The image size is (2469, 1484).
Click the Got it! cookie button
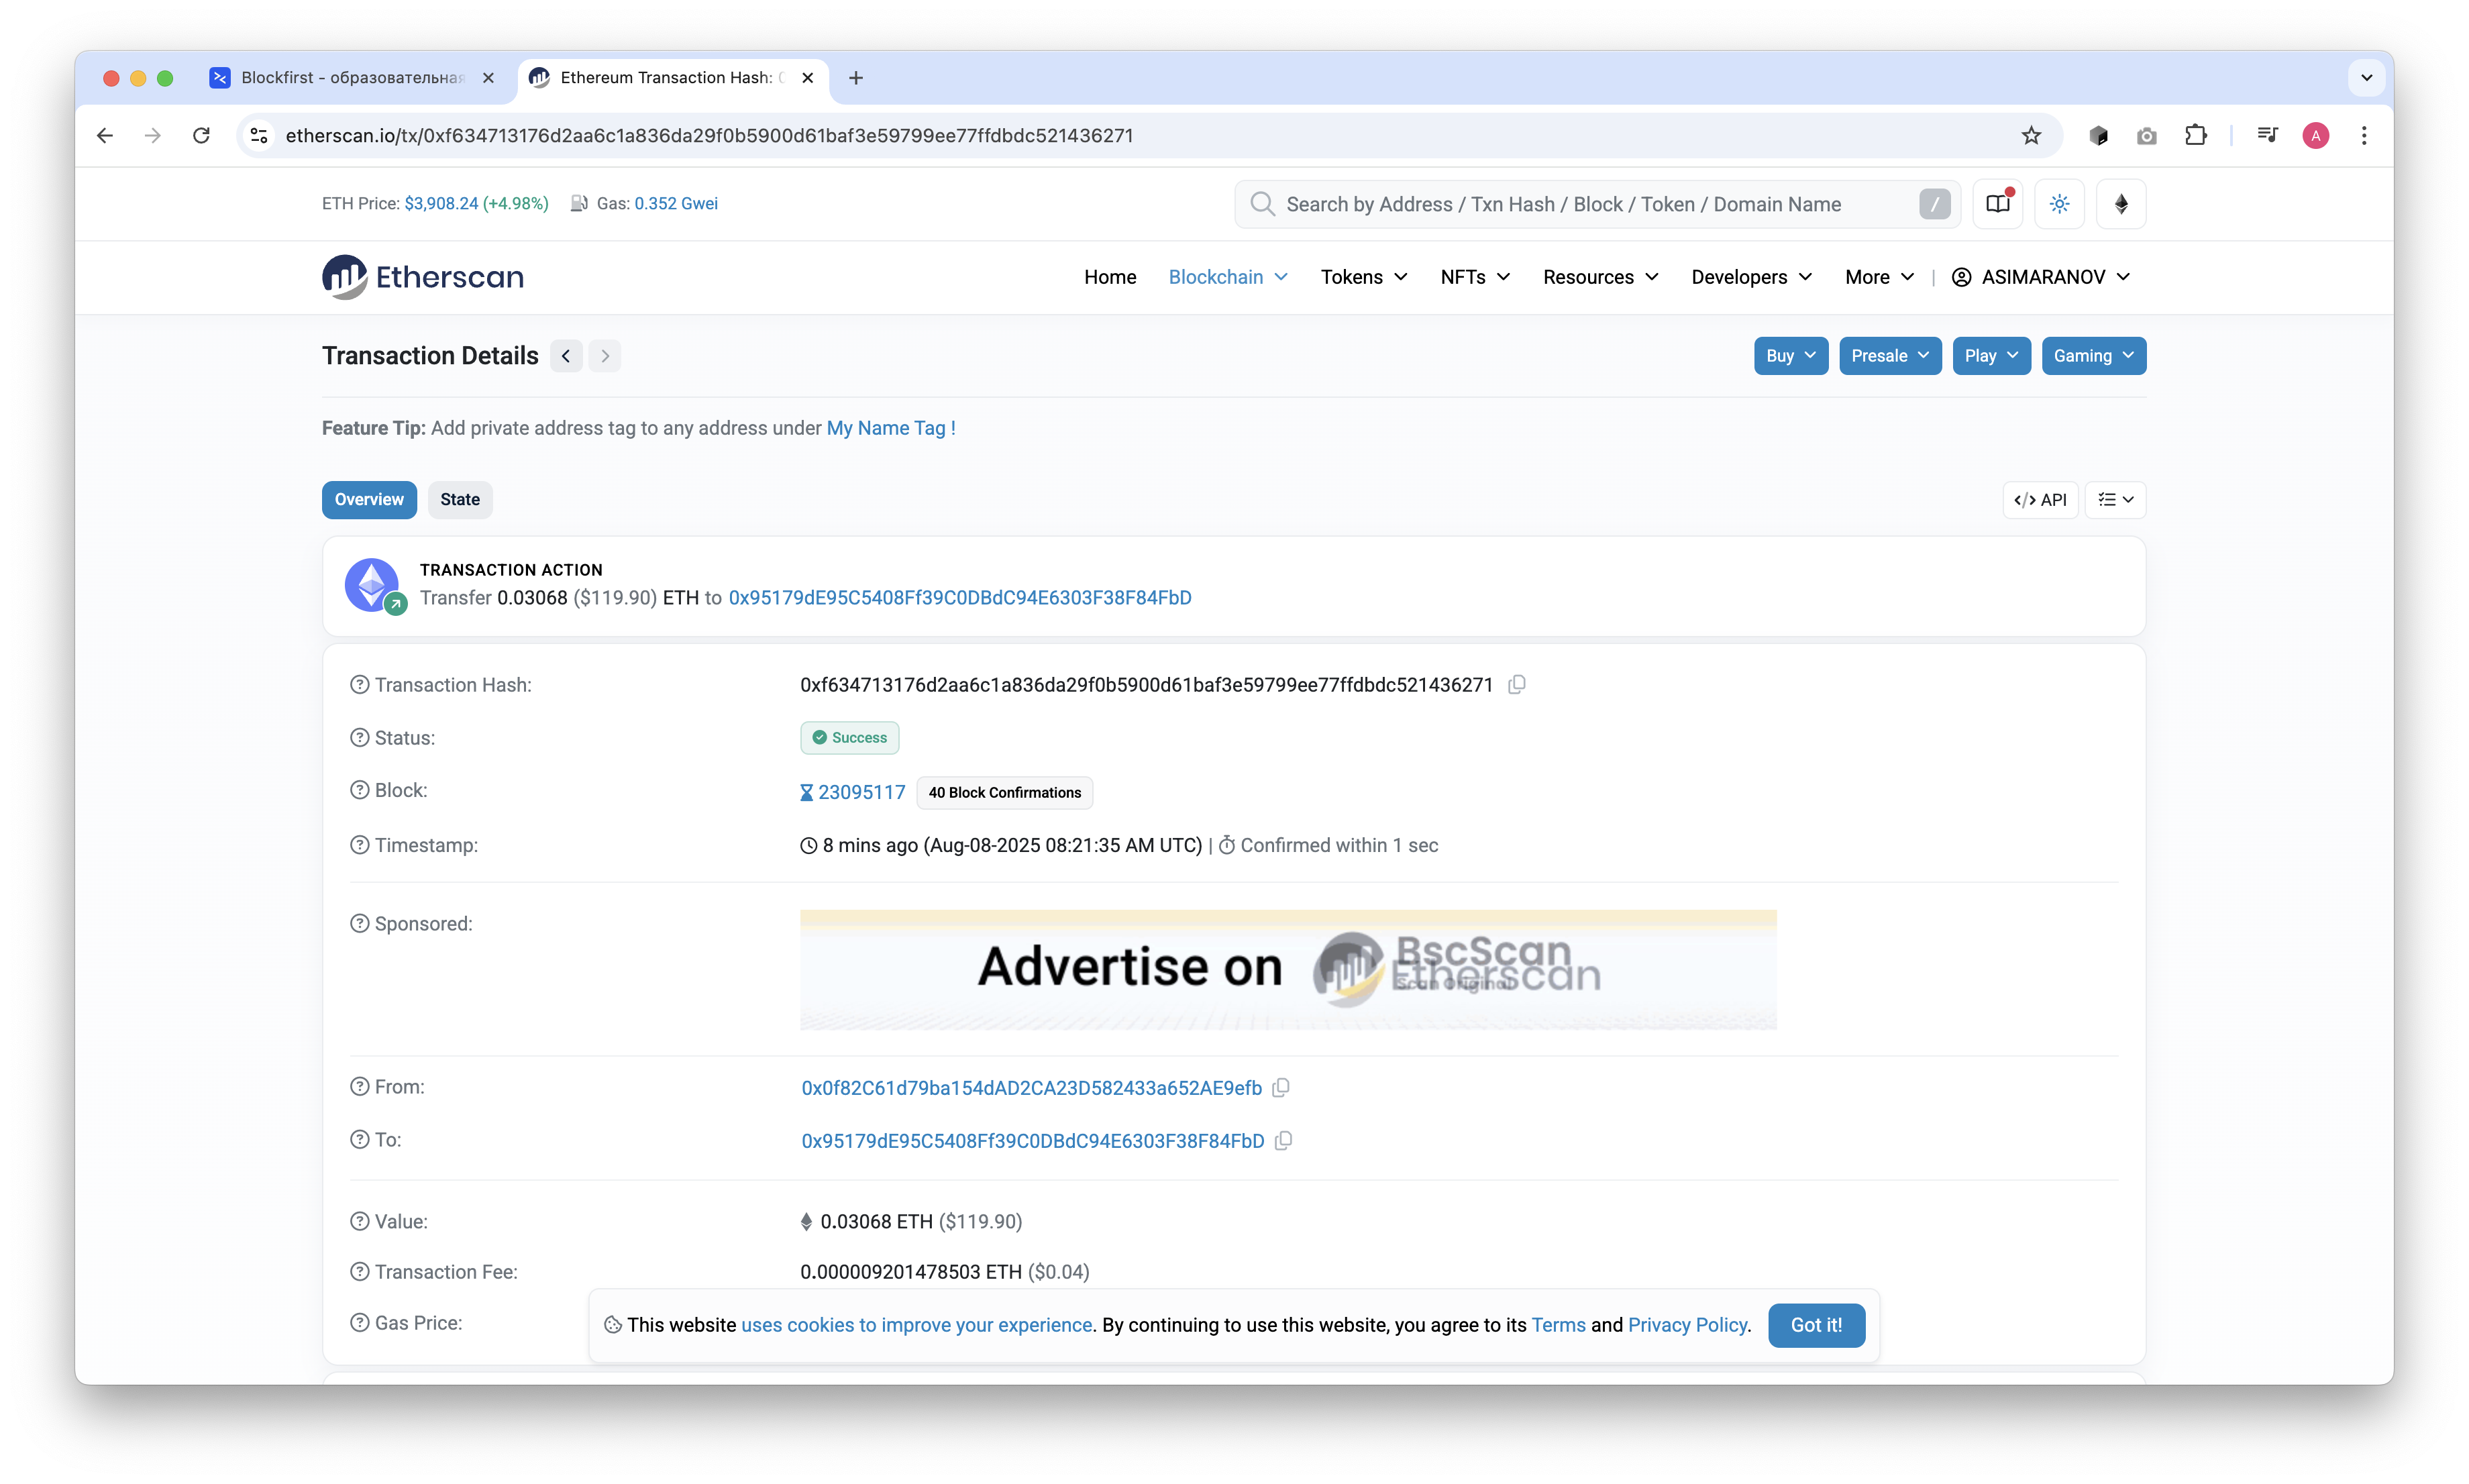tap(1815, 1325)
